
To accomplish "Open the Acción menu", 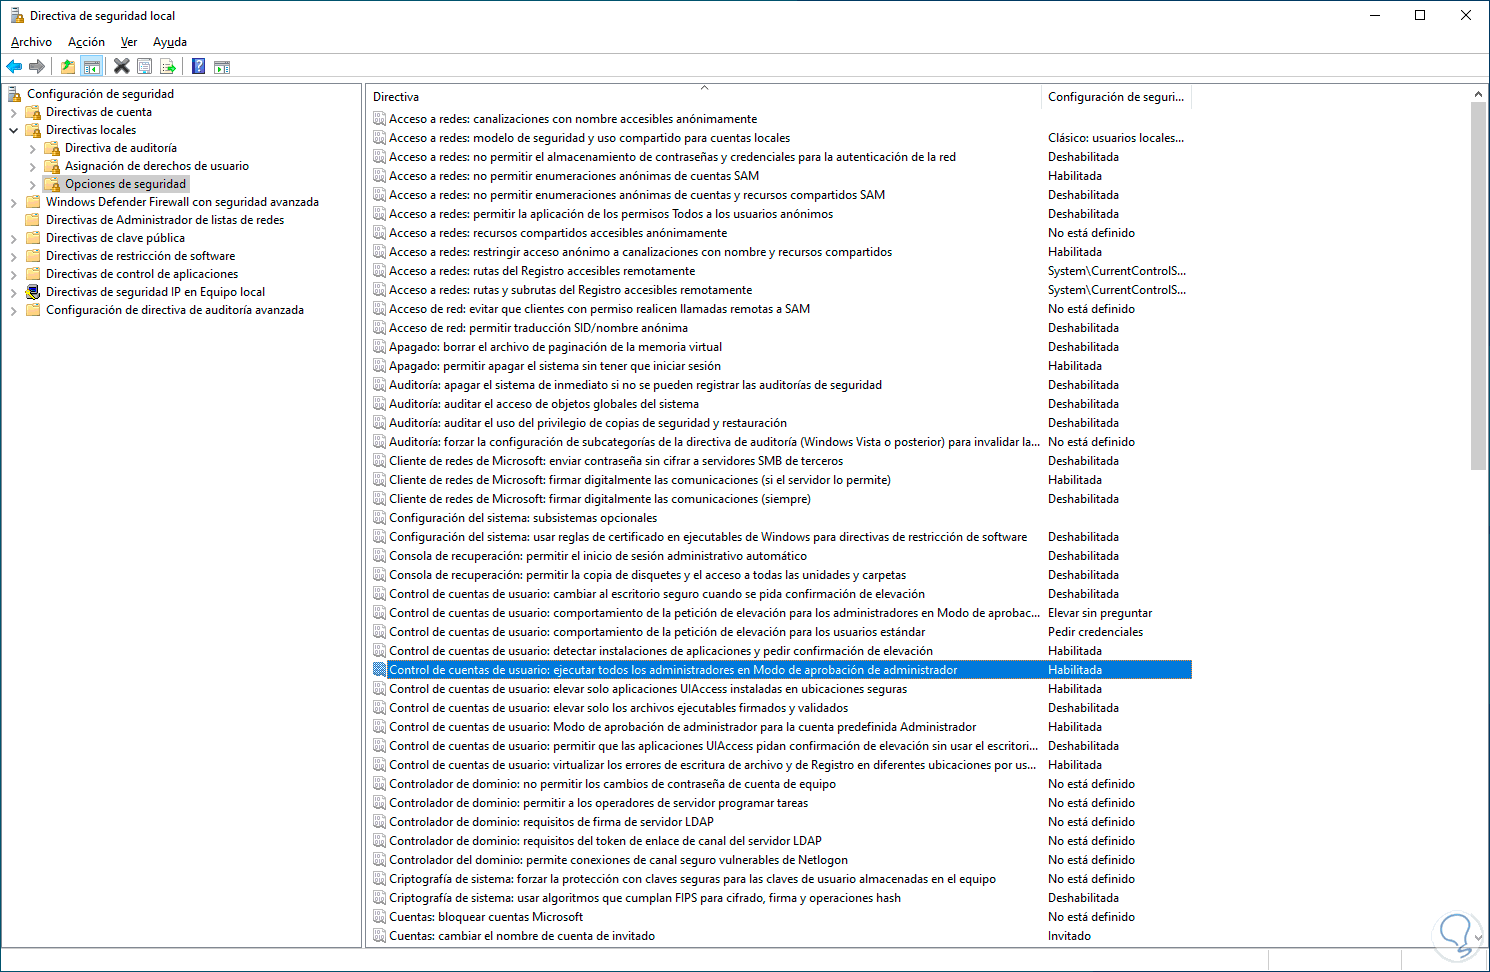I will [86, 42].
